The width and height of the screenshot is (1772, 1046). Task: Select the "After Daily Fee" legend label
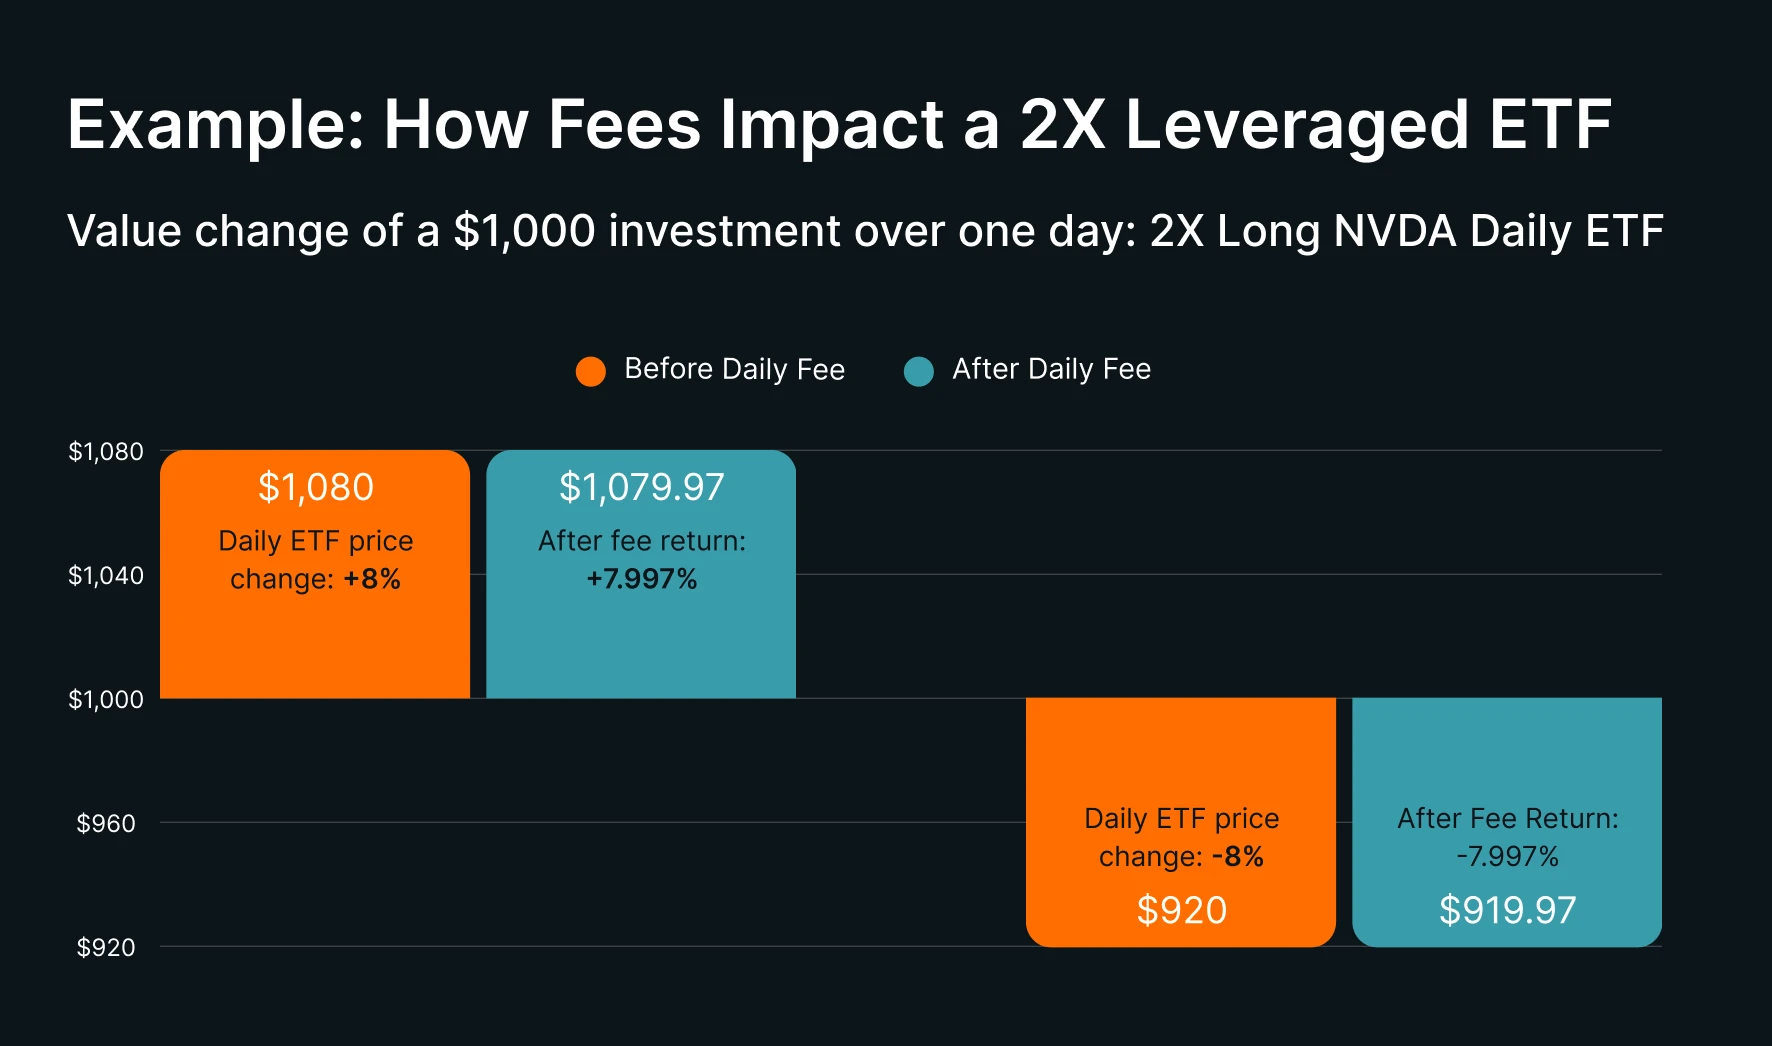click(1051, 369)
